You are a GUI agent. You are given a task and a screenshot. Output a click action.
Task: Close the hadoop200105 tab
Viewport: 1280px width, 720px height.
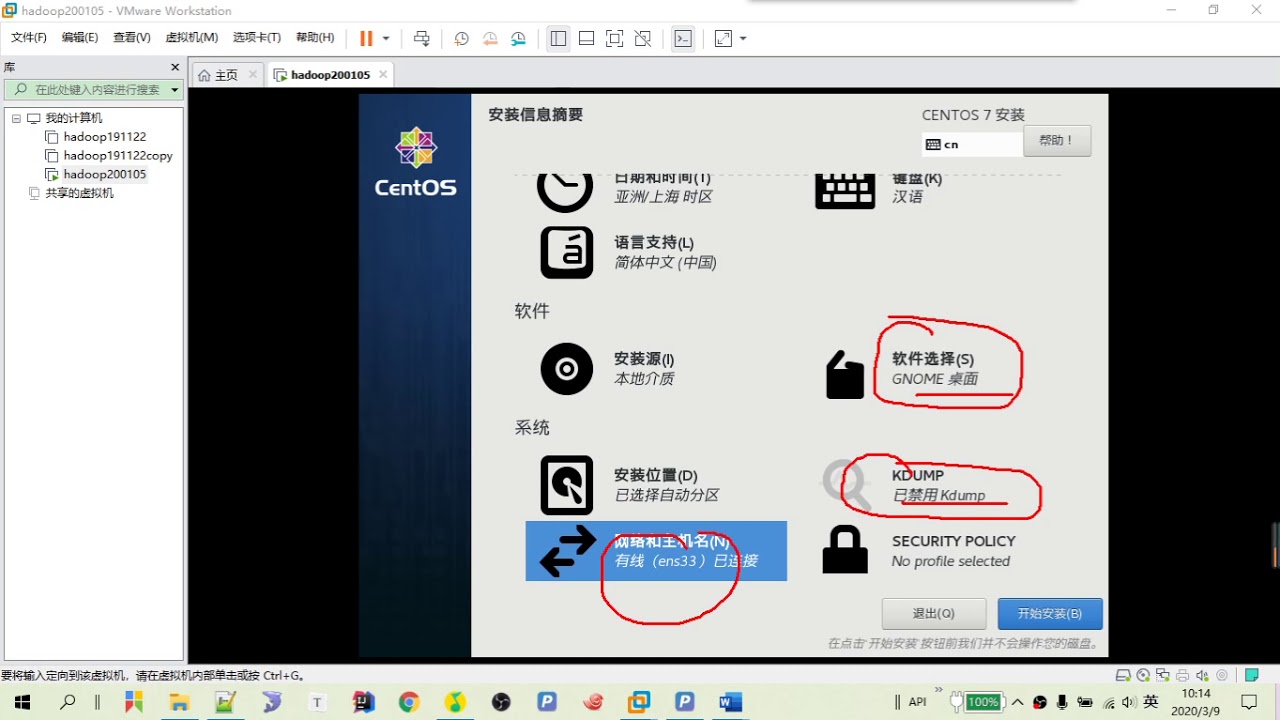pos(382,74)
